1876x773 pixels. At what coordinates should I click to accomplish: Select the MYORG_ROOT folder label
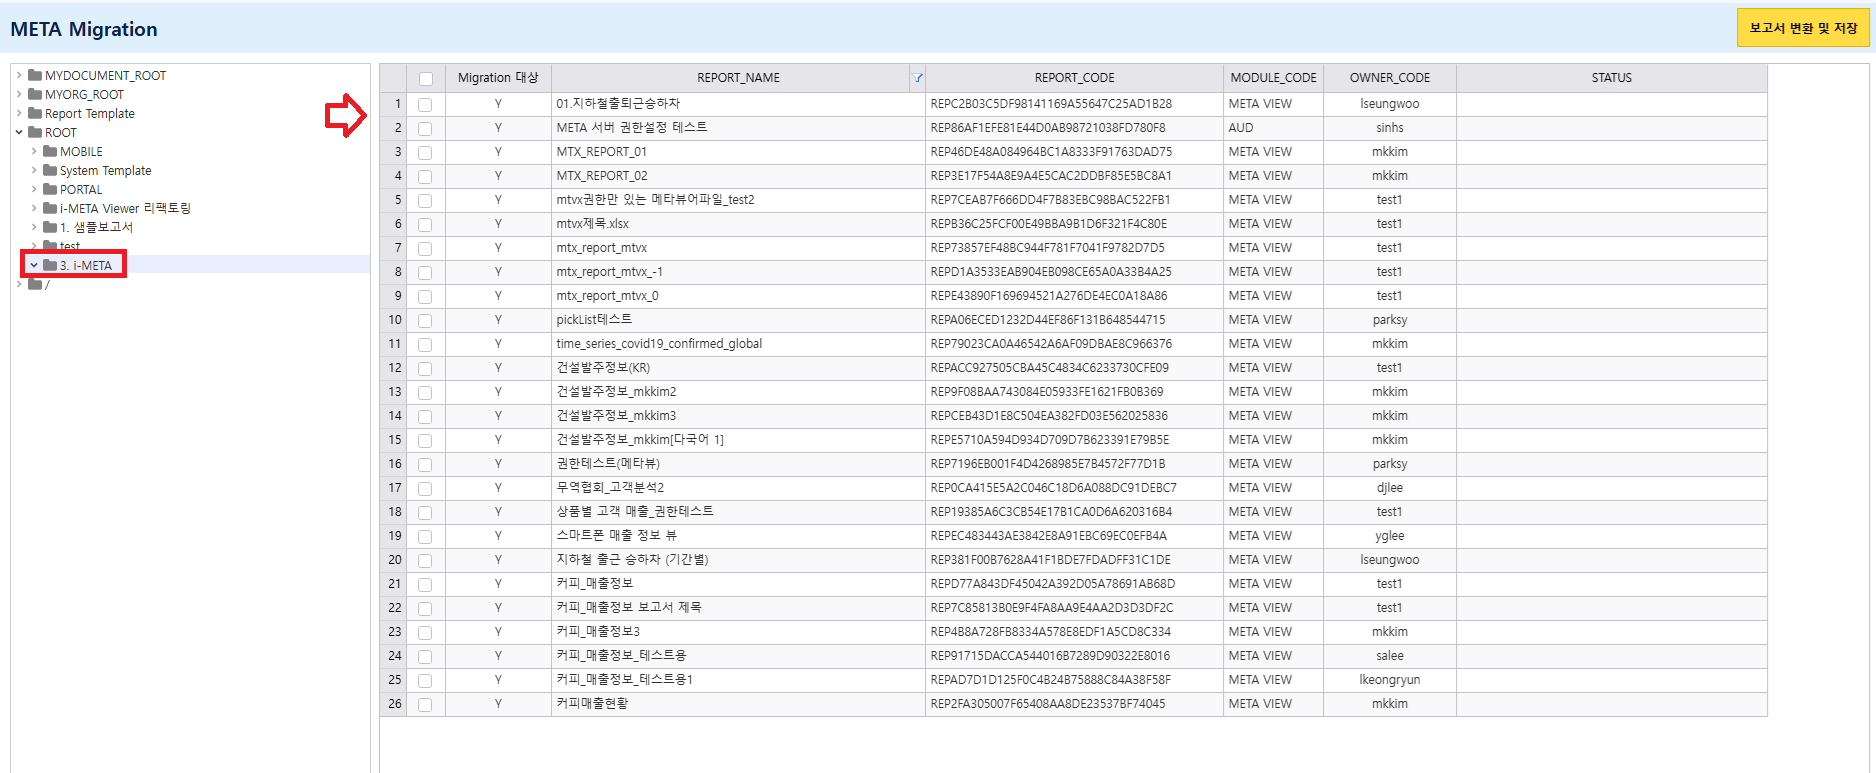tap(84, 94)
